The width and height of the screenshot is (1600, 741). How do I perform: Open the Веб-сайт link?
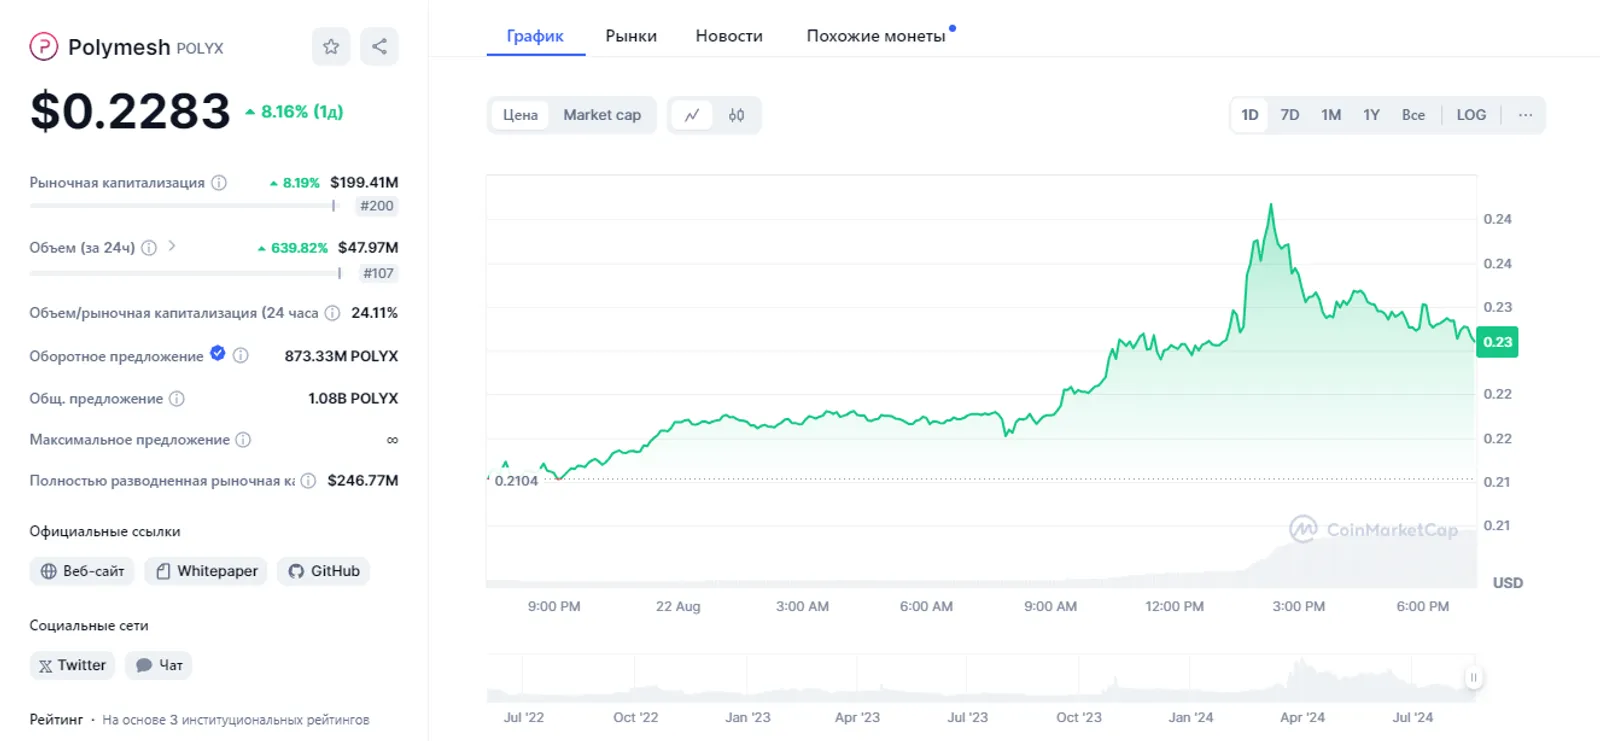point(82,571)
